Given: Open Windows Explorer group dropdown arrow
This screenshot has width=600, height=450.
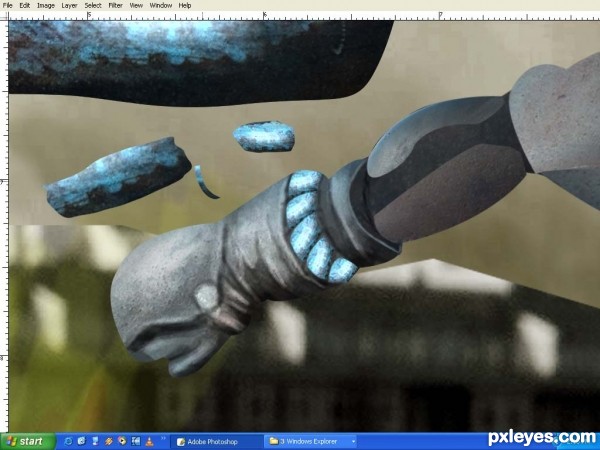Looking at the screenshot, I should pos(353,442).
